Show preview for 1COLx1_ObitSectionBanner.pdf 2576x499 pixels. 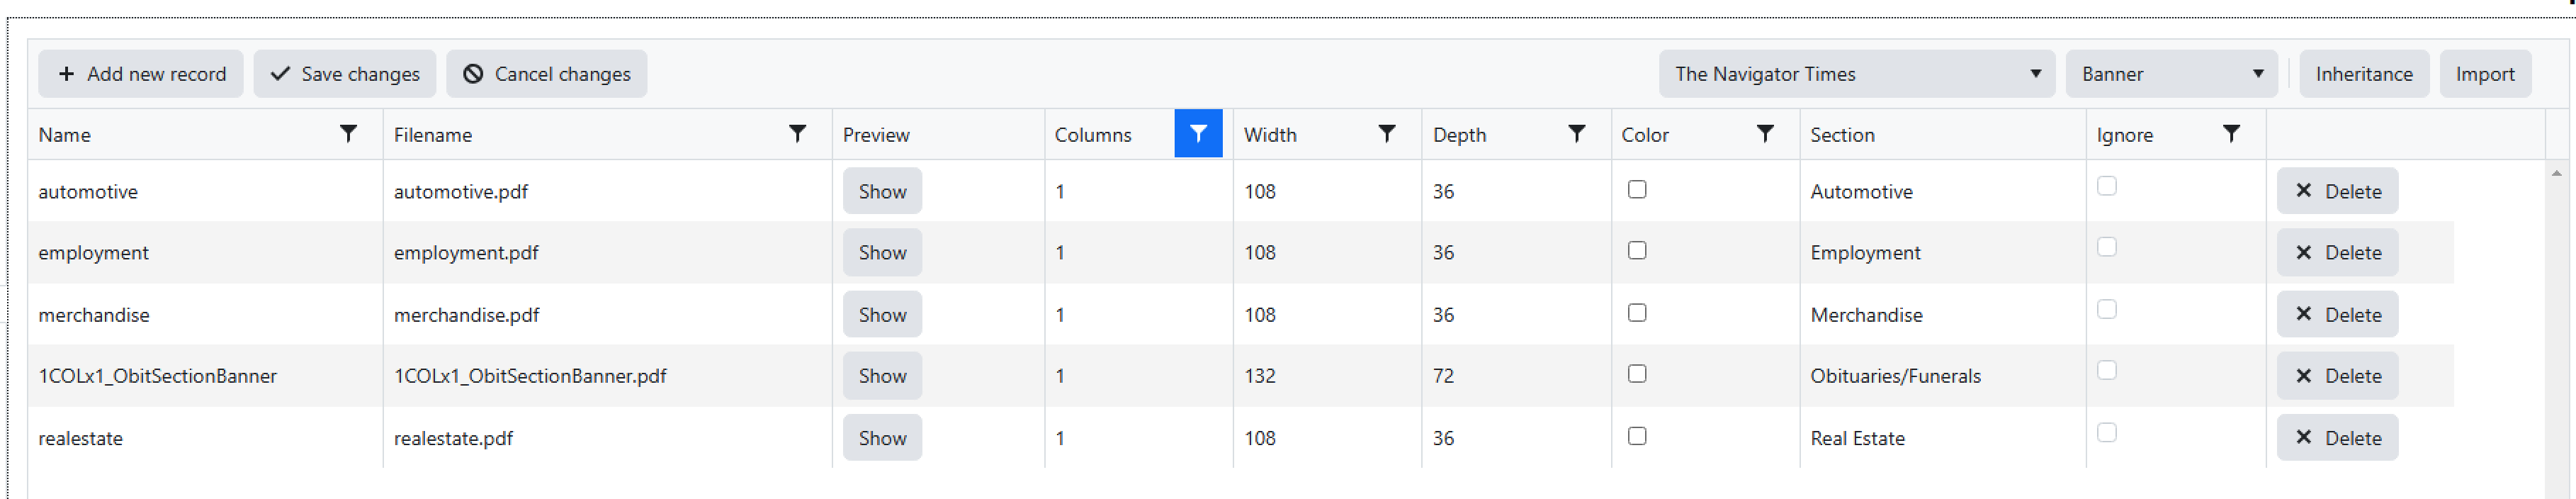(x=881, y=376)
